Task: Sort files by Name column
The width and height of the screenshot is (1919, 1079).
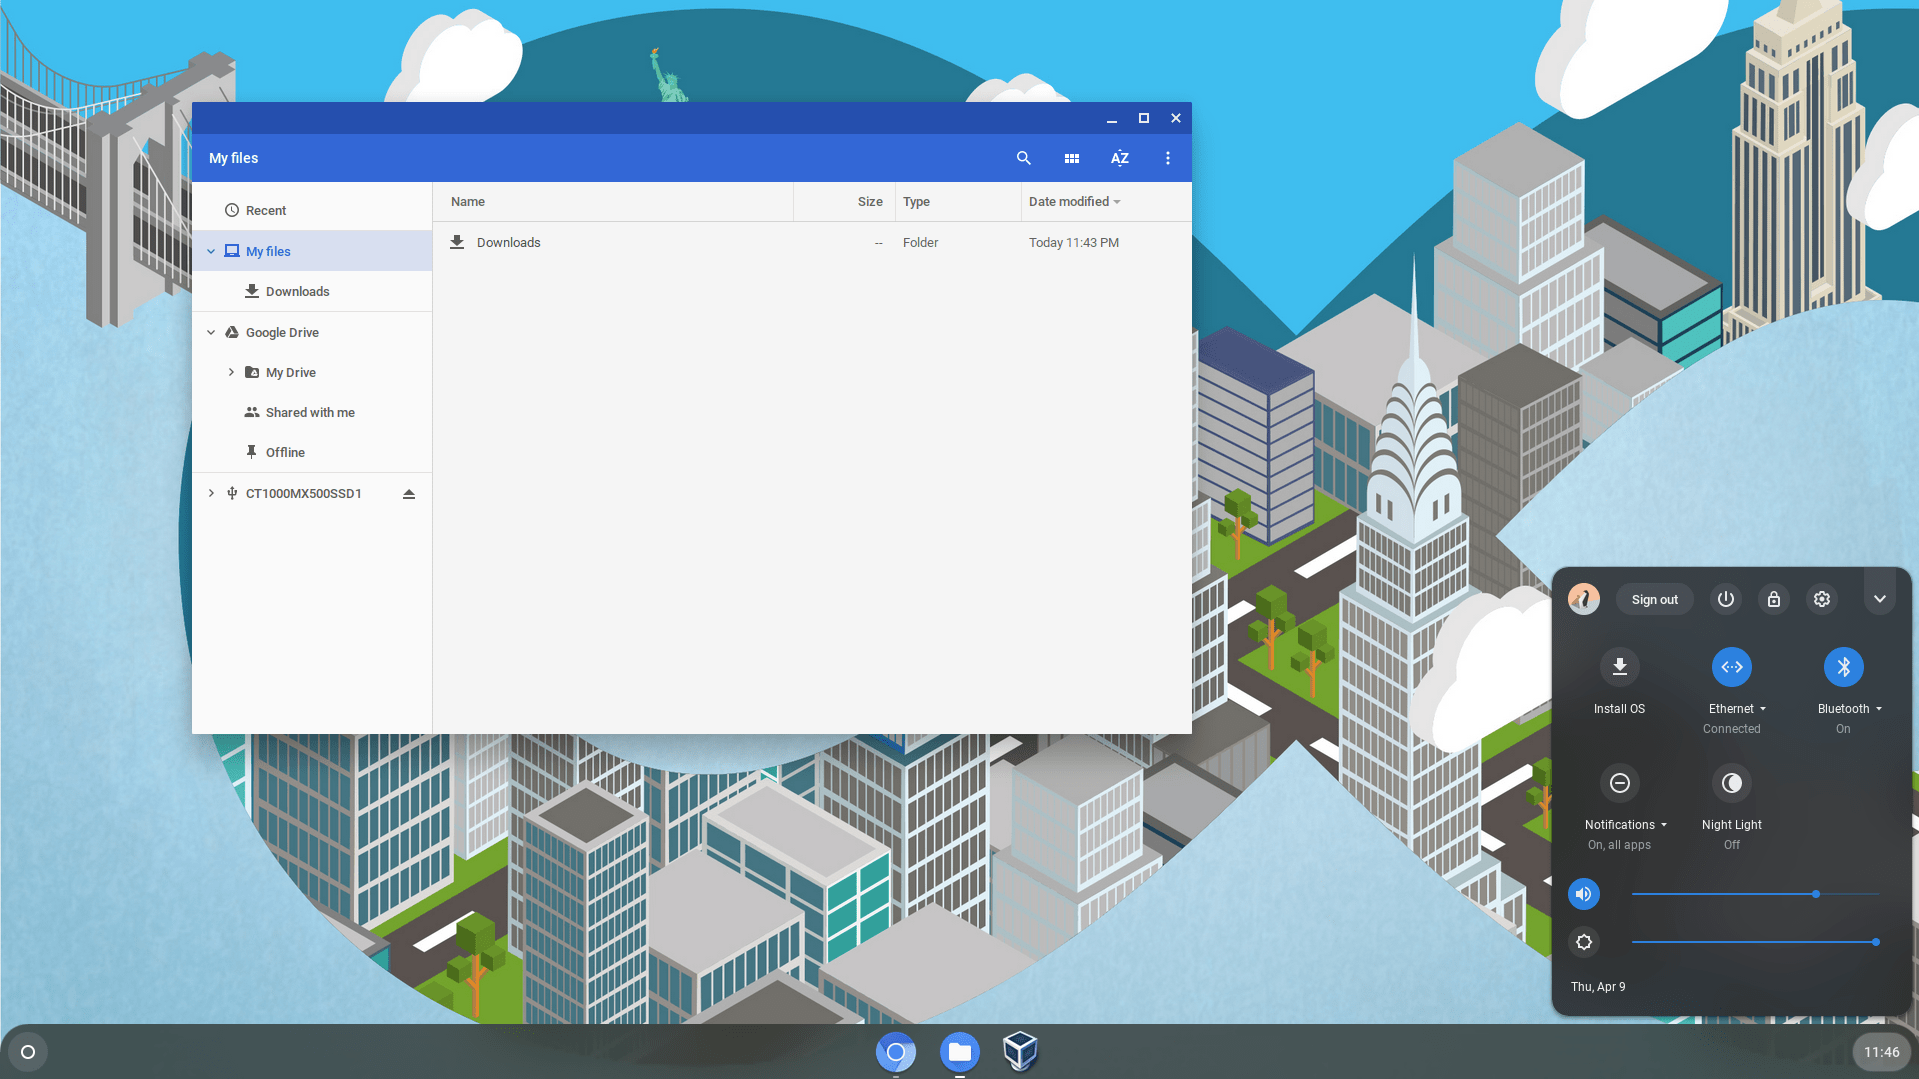Action: (614, 201)
